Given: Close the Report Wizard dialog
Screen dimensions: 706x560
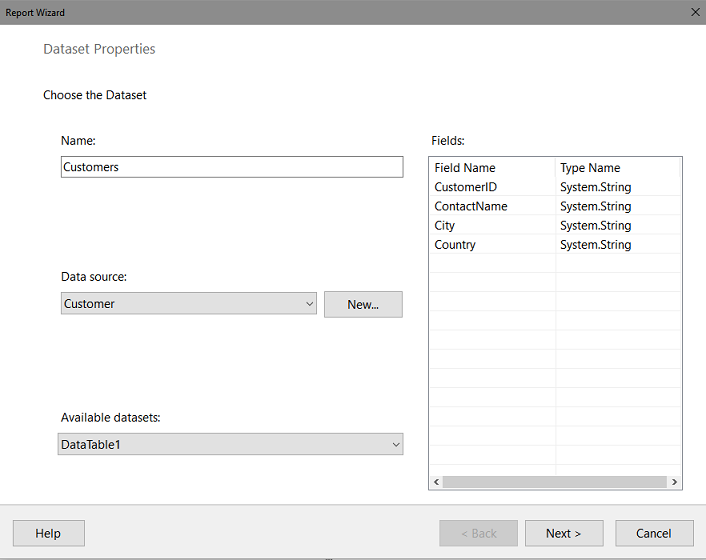Looking at the screenshot, I should click(695, 12).
